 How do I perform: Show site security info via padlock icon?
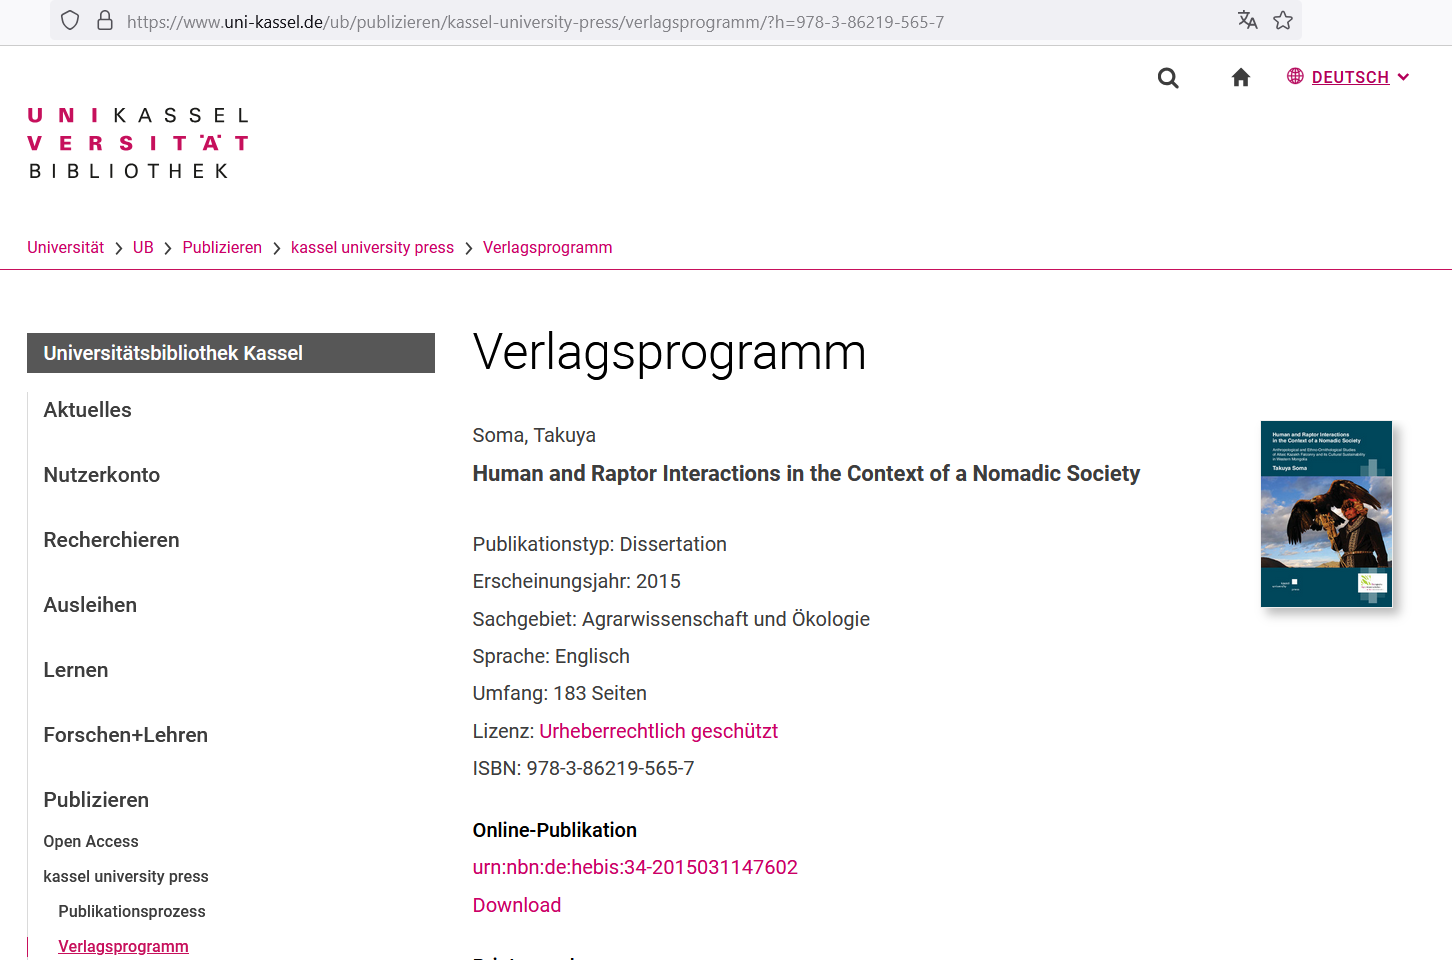pyautogui.click(x=104, y=20)
